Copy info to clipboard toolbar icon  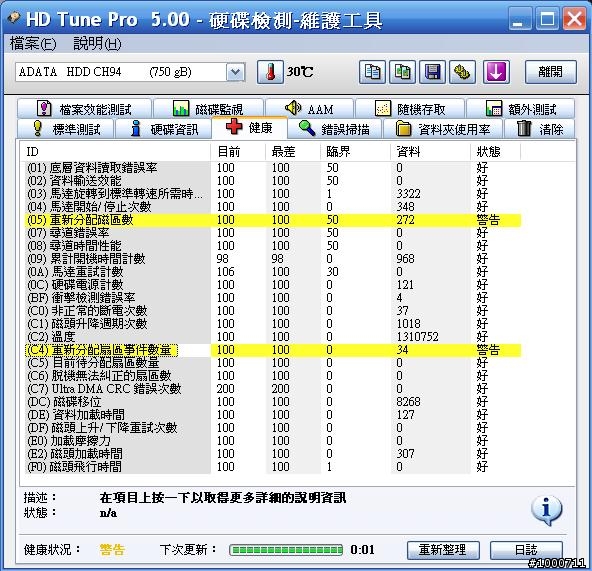coord(372,72)
